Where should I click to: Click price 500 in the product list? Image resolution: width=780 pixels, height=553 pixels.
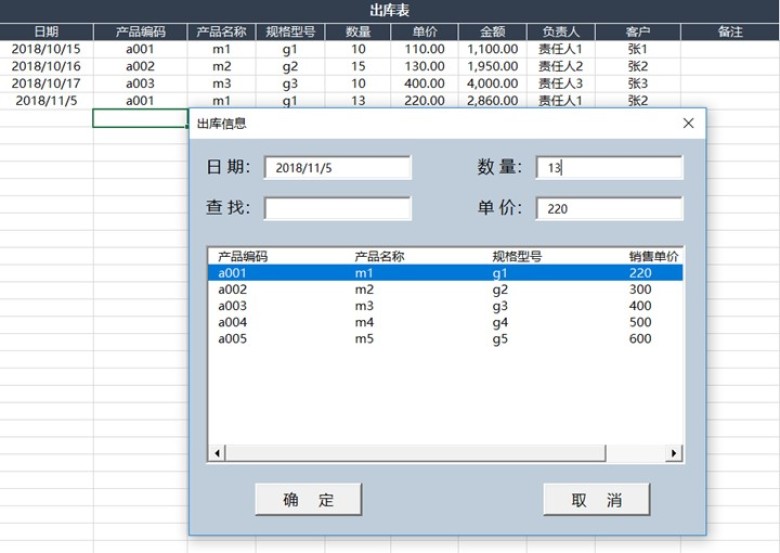click(x=640, y=322)
